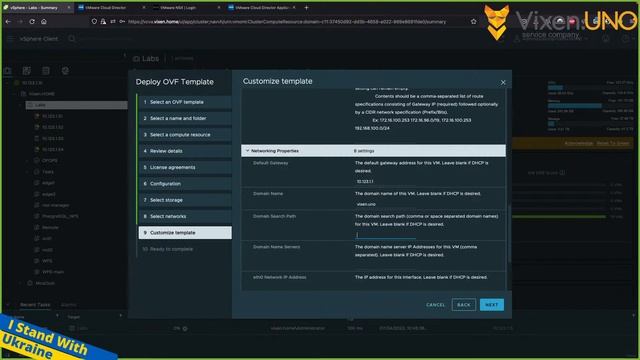
Task: Click the dialog vertical scrollbar
Action: [509, 233]
